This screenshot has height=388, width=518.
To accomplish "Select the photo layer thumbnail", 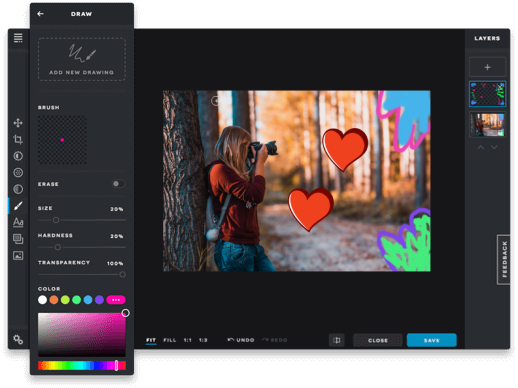I will (x=487, y=124).
